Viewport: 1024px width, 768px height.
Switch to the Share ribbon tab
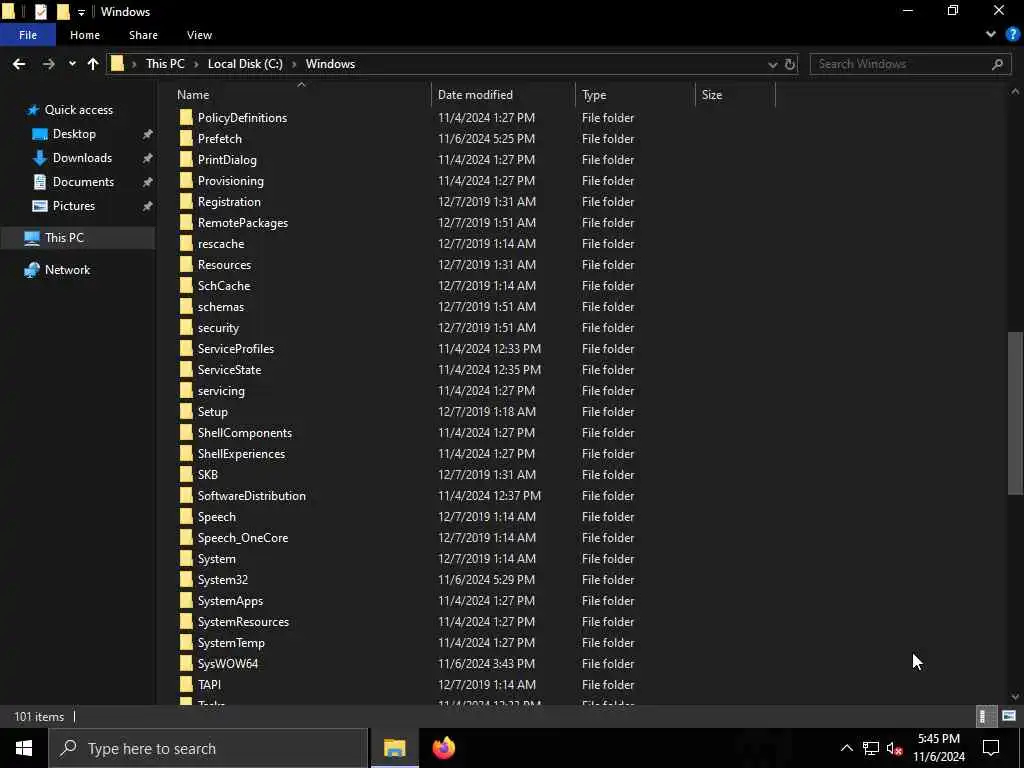(x=143, y=35)
